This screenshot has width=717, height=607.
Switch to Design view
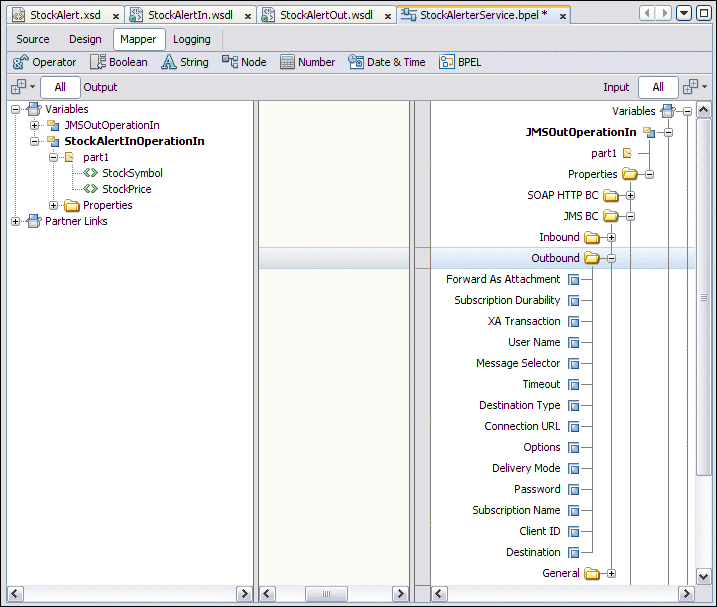coord(85,39)
